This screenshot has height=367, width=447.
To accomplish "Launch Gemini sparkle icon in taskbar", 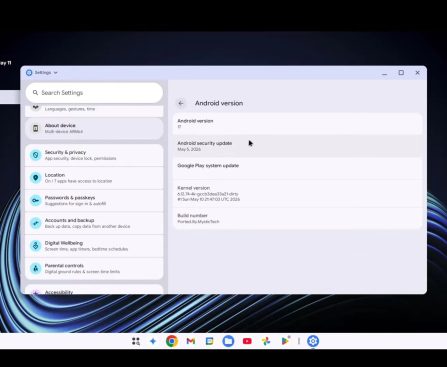I will [153, 341].
